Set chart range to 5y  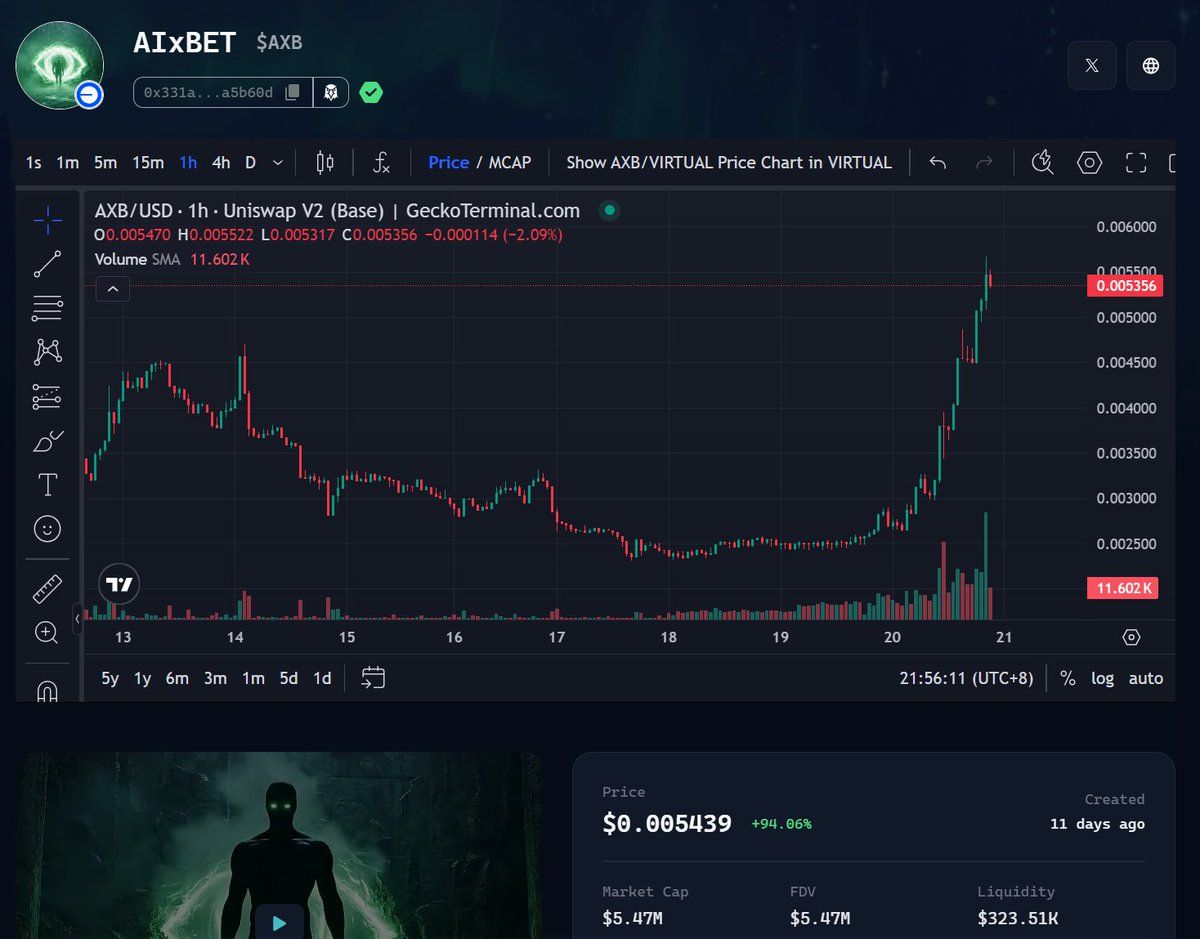110,678
